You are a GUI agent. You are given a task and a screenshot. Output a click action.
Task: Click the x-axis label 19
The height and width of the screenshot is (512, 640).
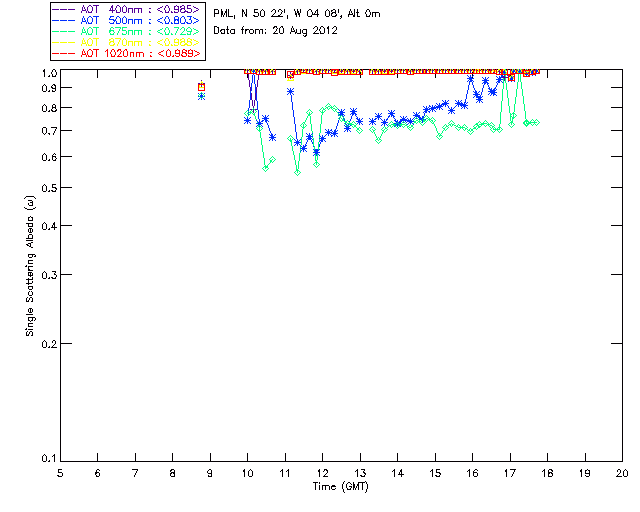click(x=585, y=473)
